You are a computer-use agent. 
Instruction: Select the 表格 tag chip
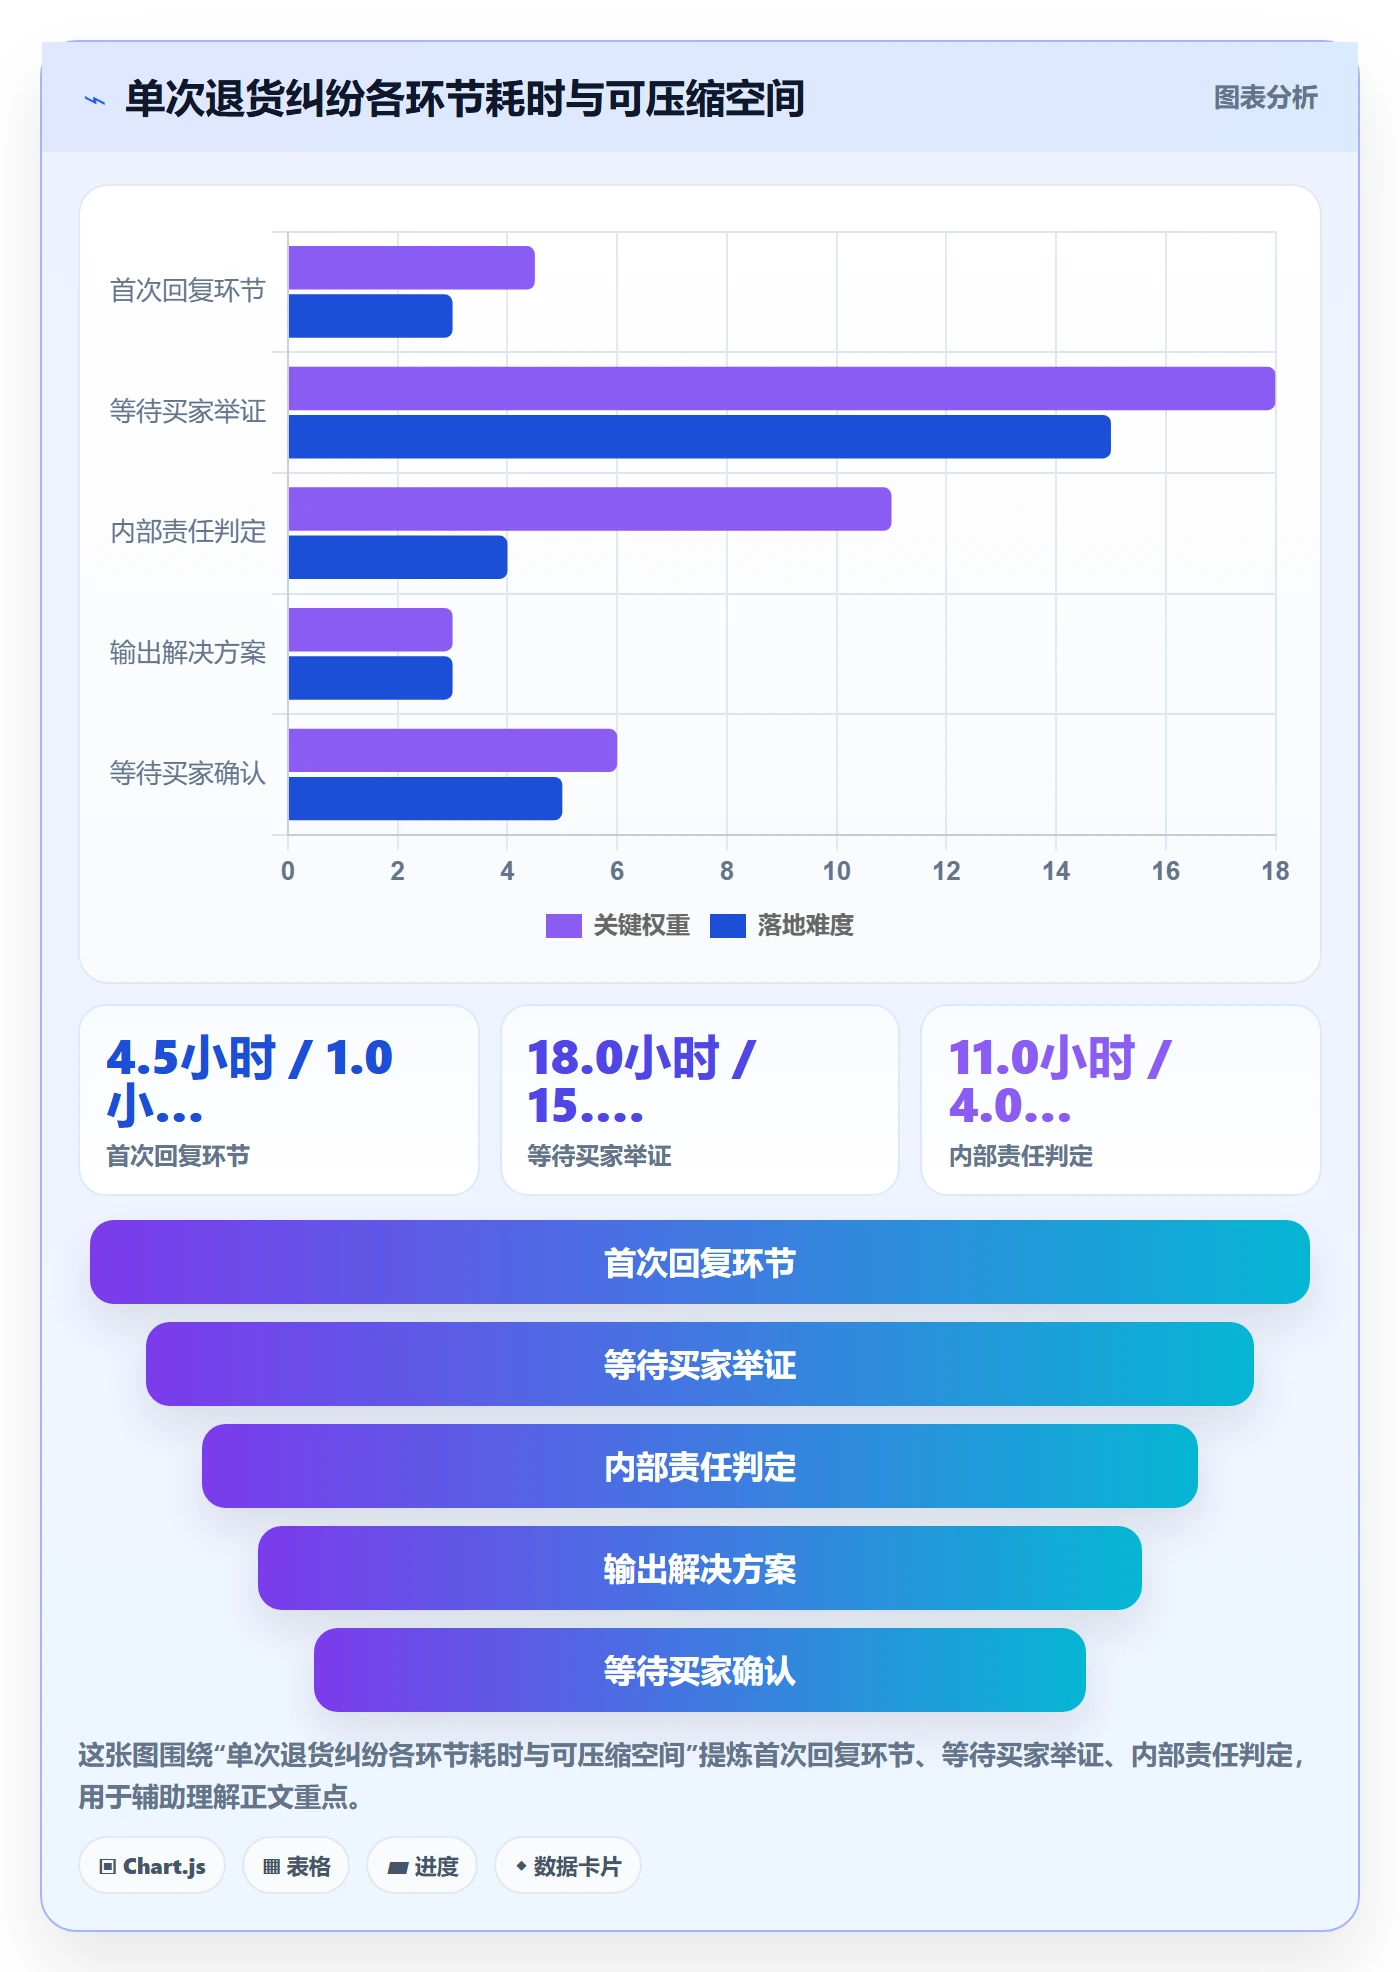[x=296, y=1866]
